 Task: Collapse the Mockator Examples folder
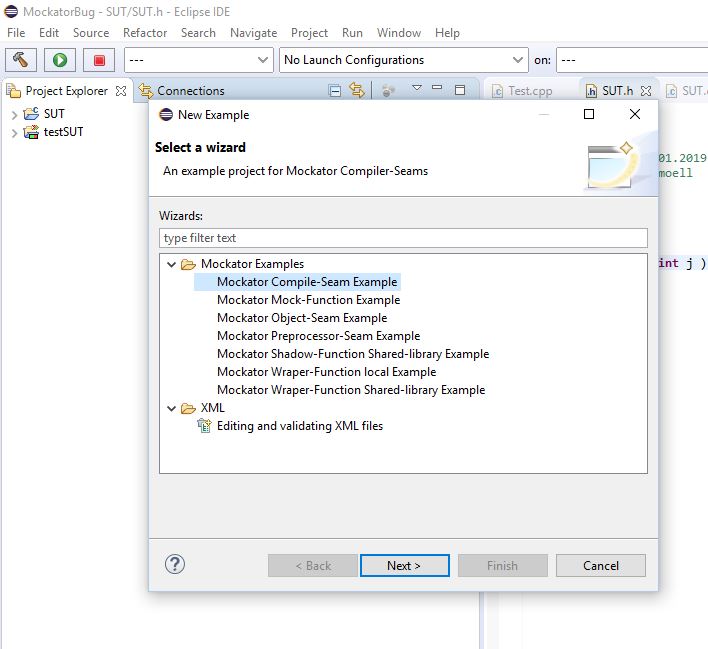coord(171,264)
